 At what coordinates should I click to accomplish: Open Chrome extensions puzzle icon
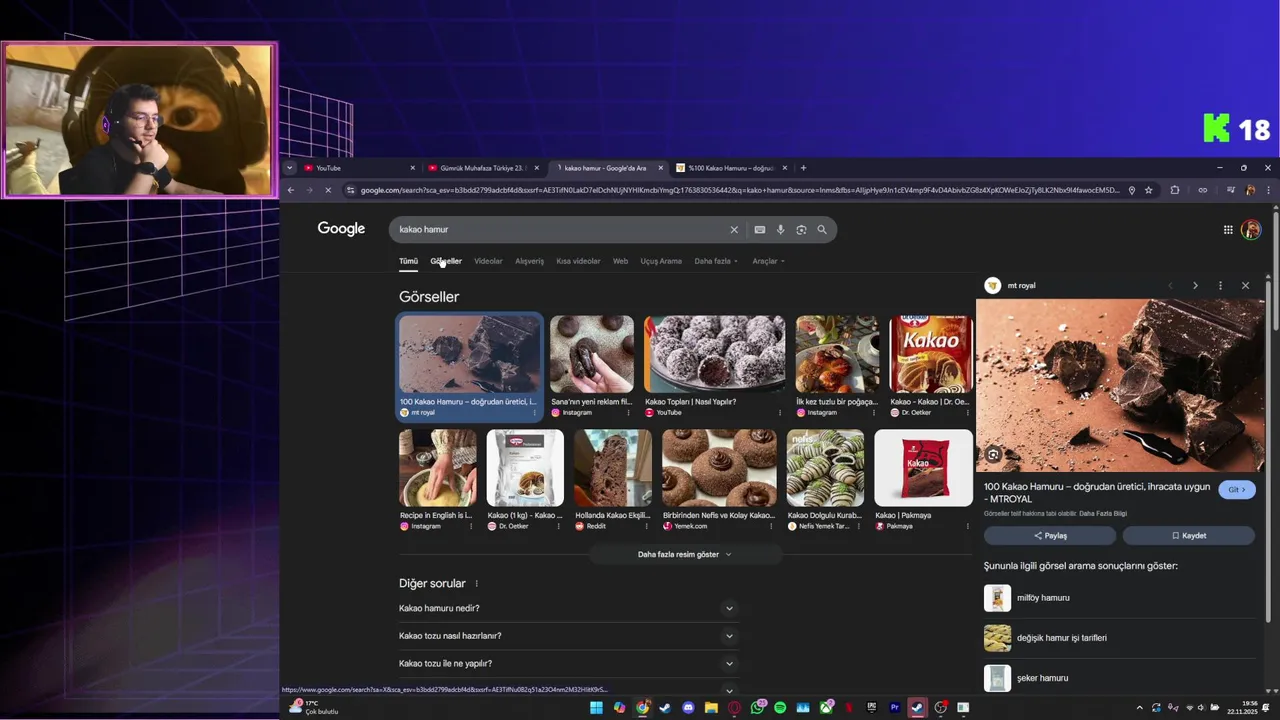tap(1175, 190)
